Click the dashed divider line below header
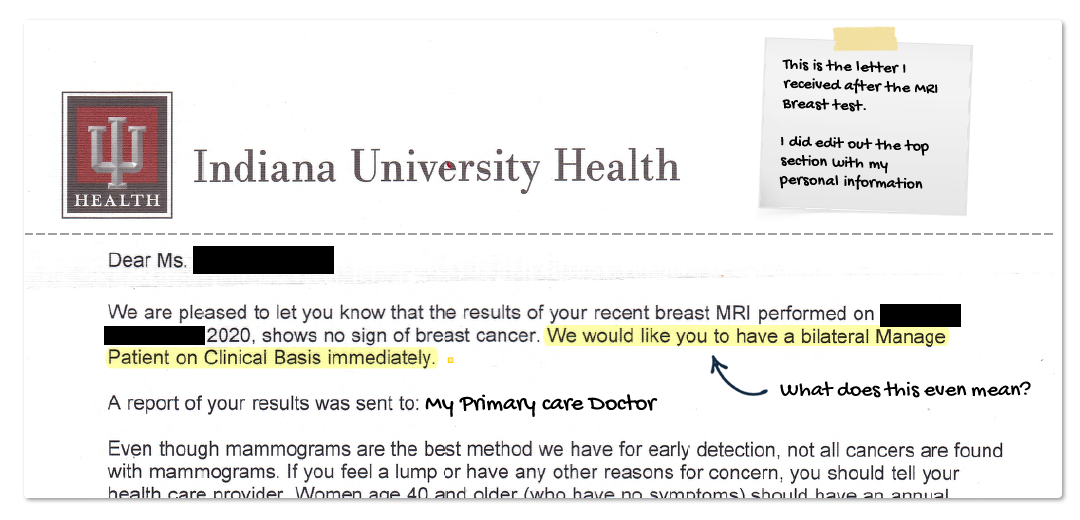The image size is (1080, 520). [539, 234]
